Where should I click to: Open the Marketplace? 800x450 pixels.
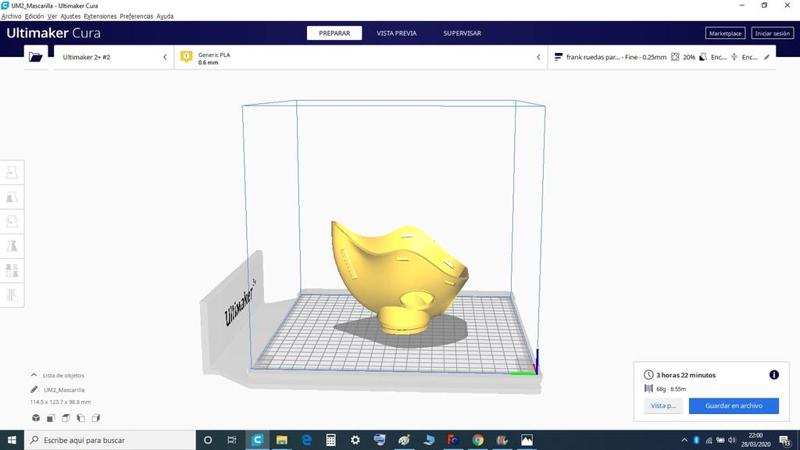point(725,33)
